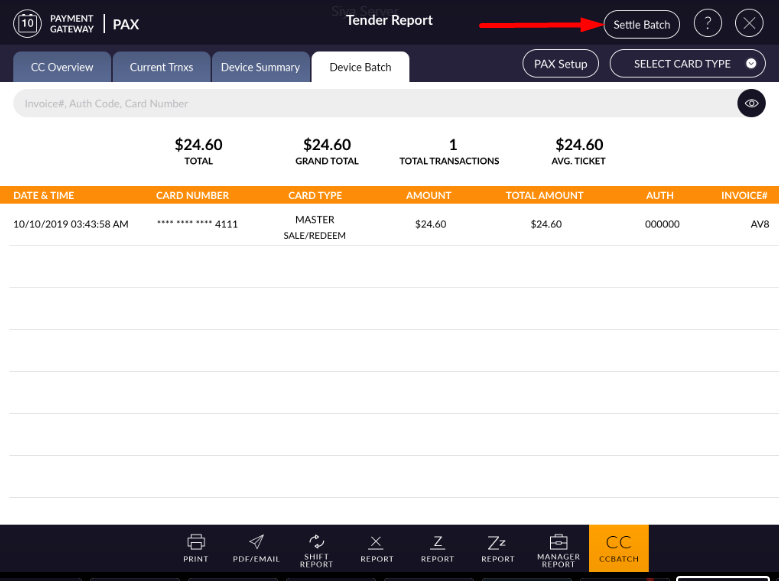Screen dimensions: 779x581
Task: Select the highlighted CC Batch button
Action: 619,548
